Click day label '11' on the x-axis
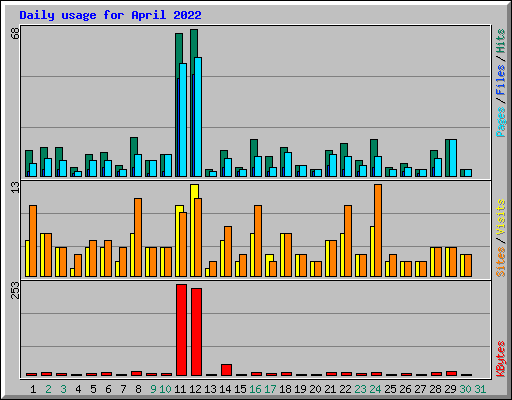This screenshot has width=512, height=400. 180,389
